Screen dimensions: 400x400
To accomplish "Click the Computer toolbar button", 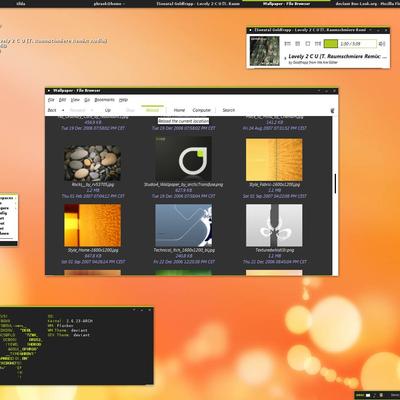I will point(202,110).
